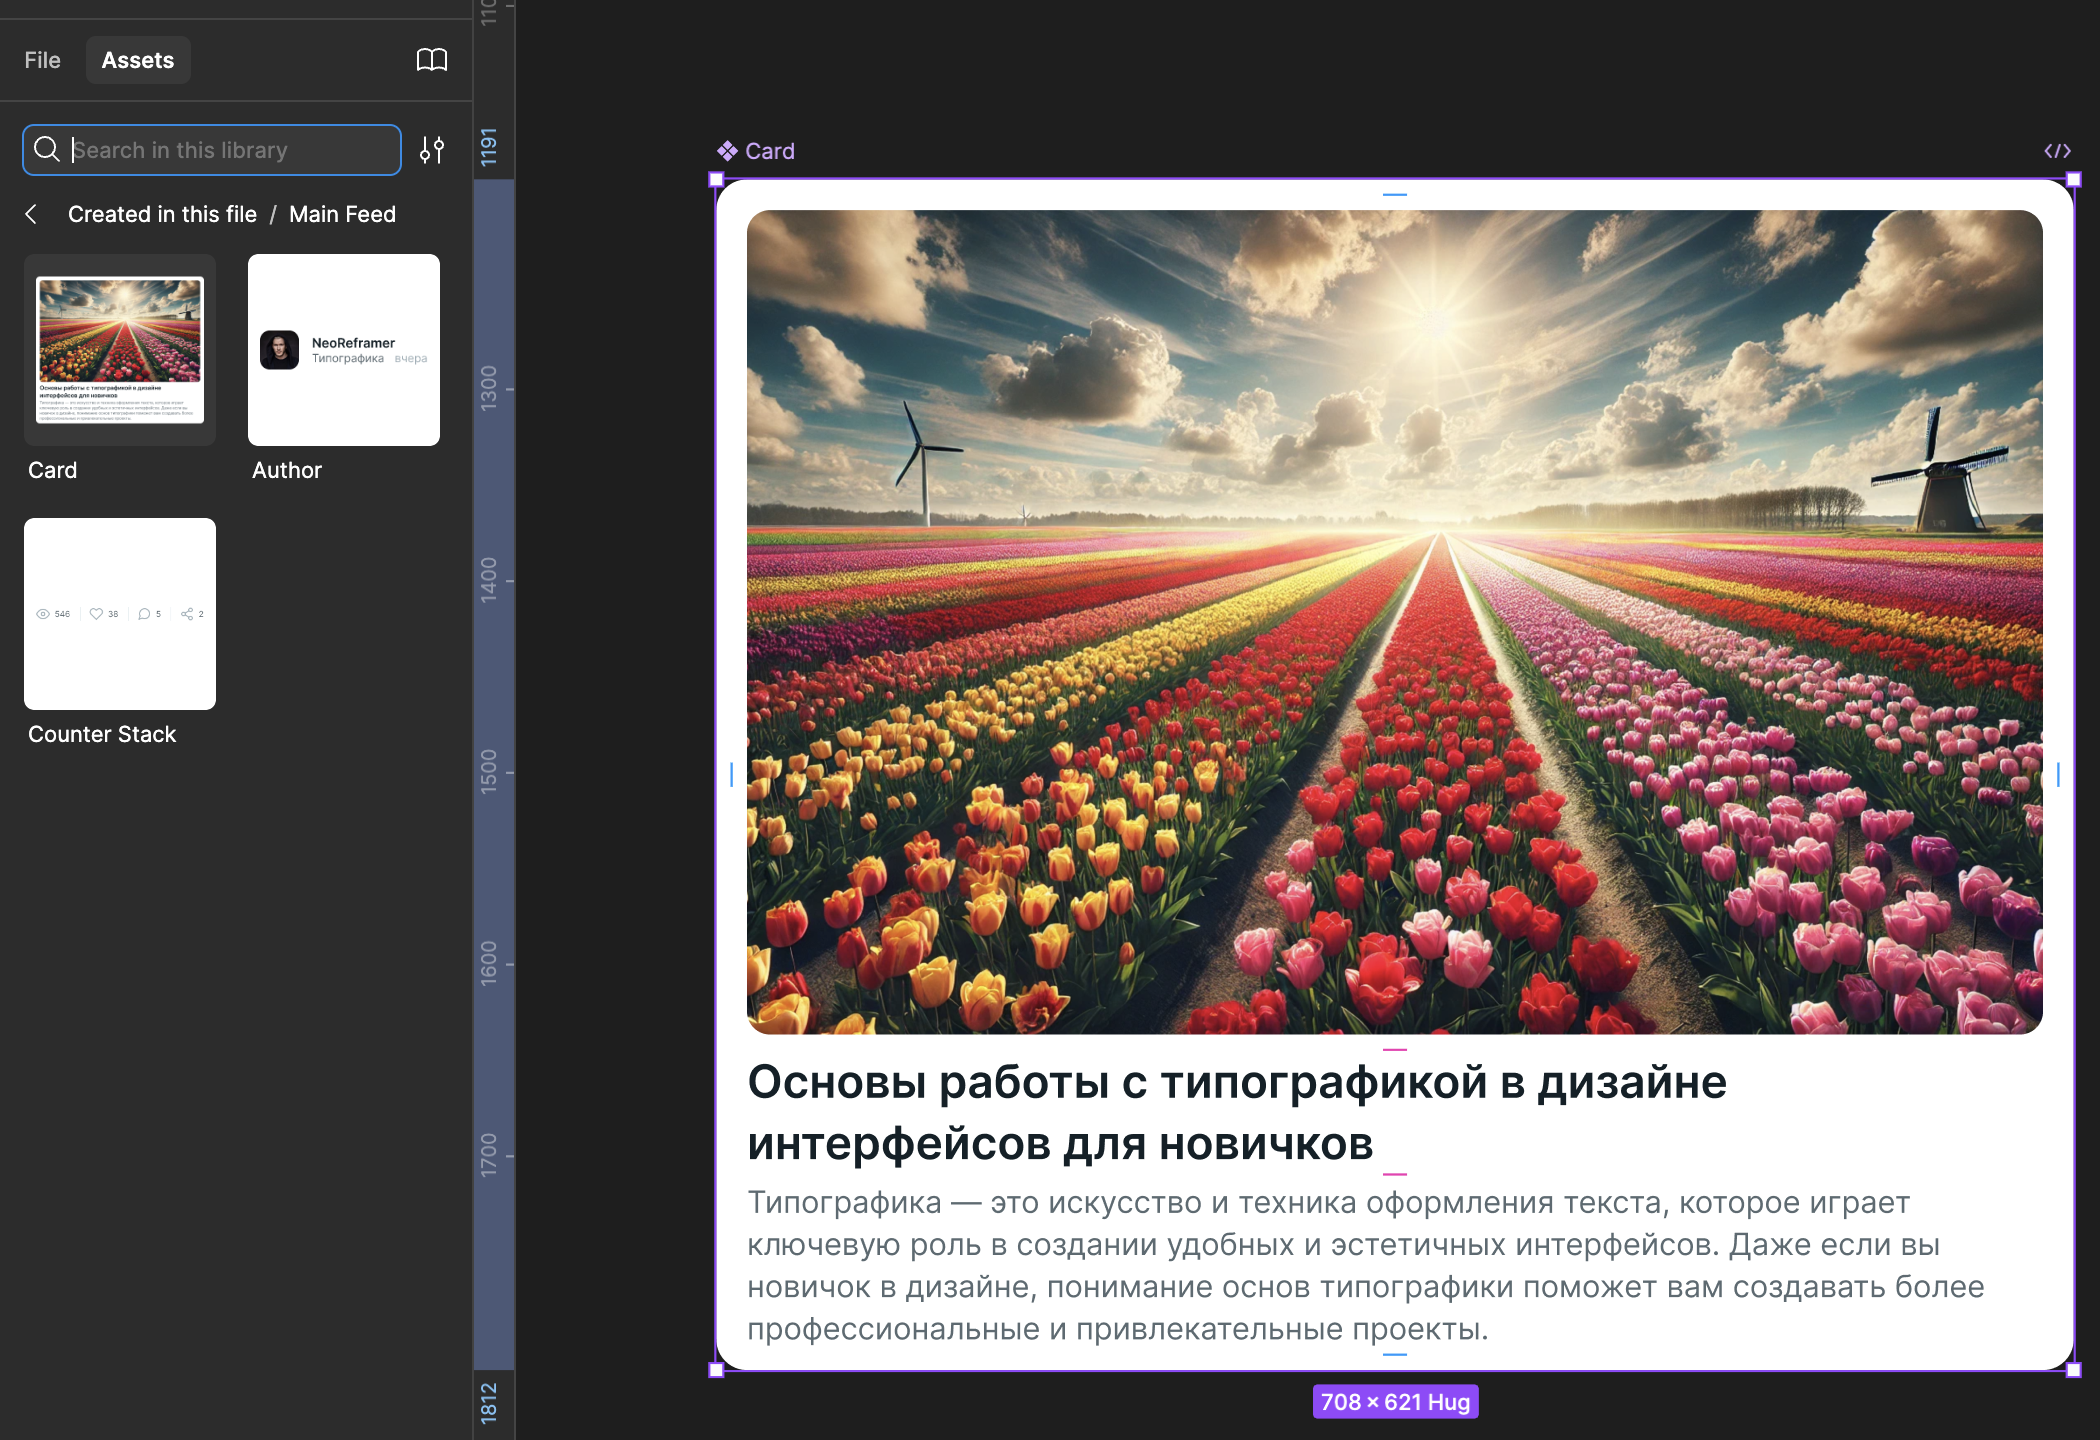Select the Author component thumbnail
This screenshot has height=1440, width=2100.
[344, 350]
